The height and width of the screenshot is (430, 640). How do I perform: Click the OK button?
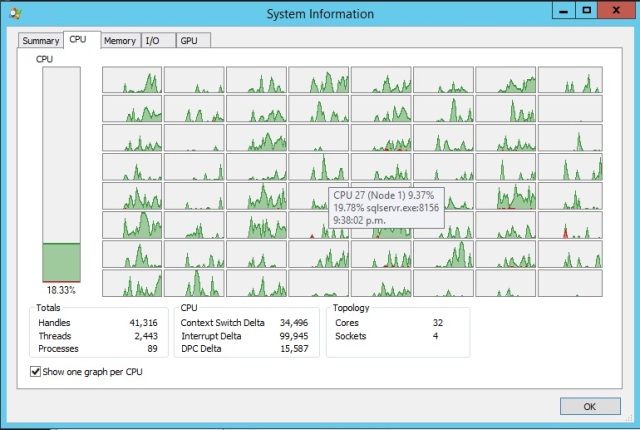point(590,406)
